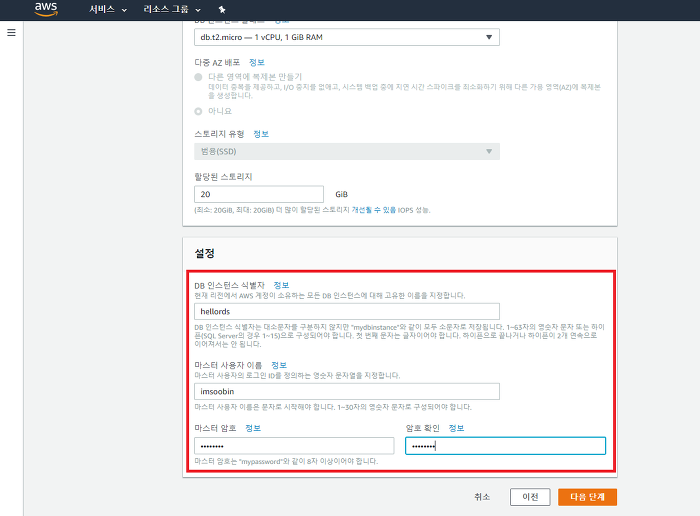The height and width of the screenshot is (516, 700).
Task: Click the master username field containing imsoobin
Action: pyautogui.click(x=347, y=391)
